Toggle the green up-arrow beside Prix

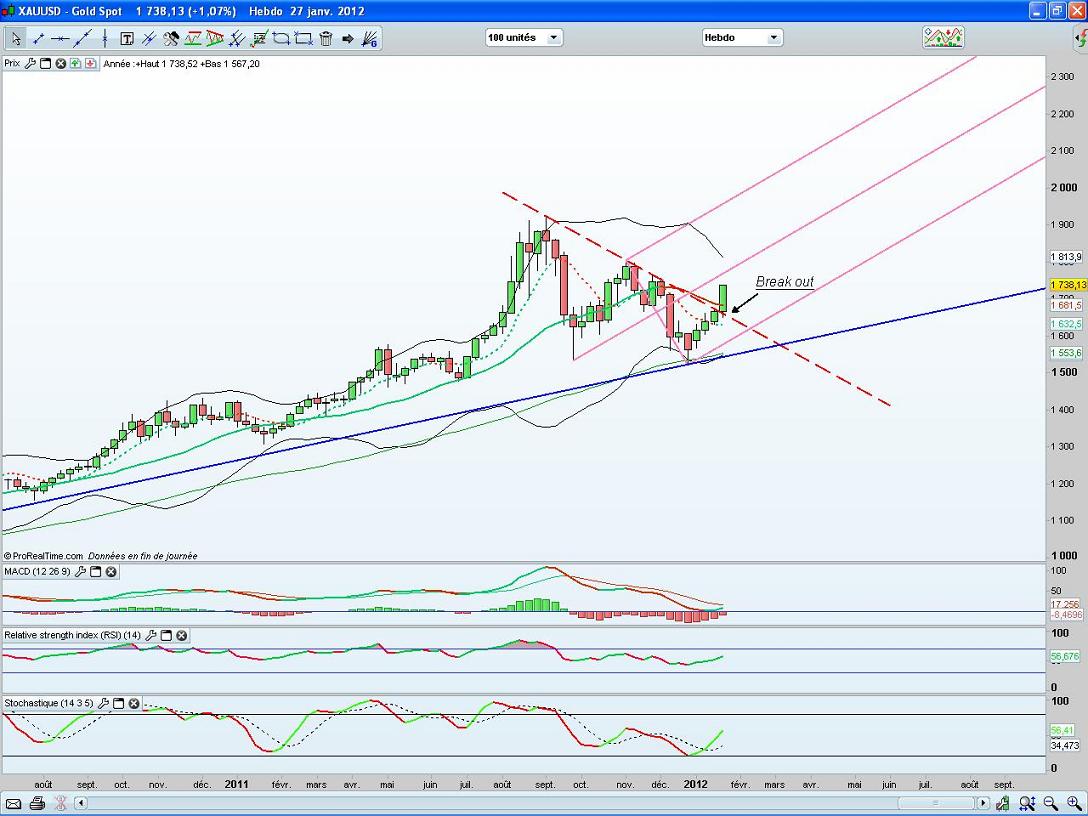click(76, 63)
